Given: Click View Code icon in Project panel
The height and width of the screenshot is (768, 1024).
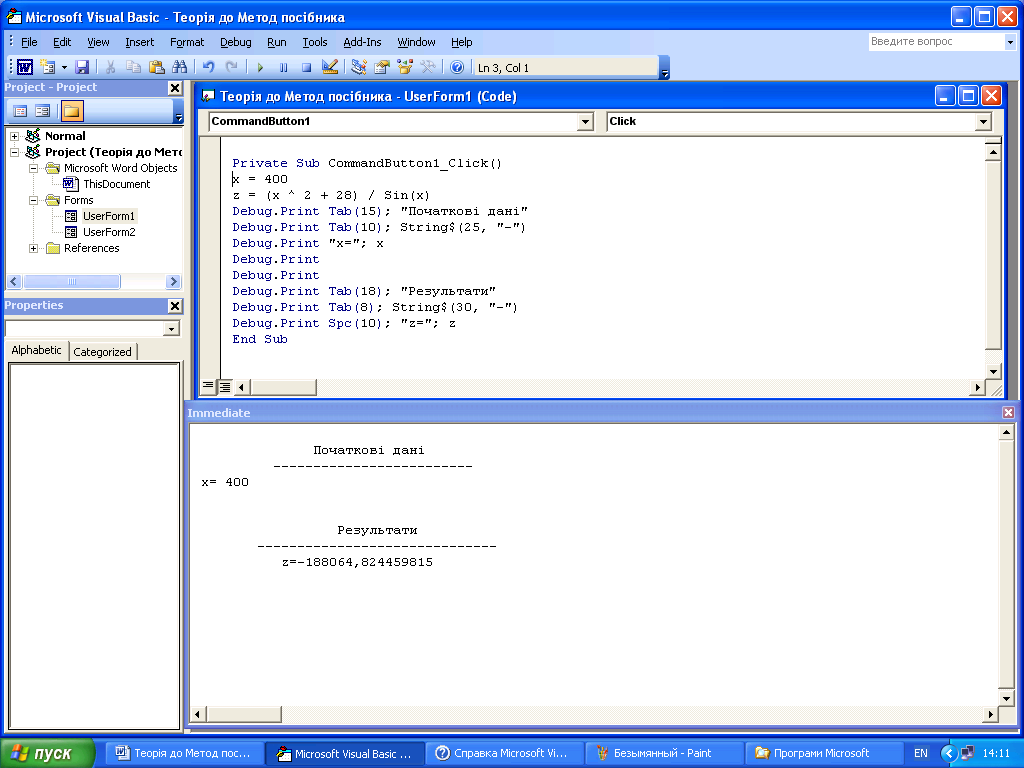Looking at the screenshot, I should pyautogui.click(x=20, y=111).
